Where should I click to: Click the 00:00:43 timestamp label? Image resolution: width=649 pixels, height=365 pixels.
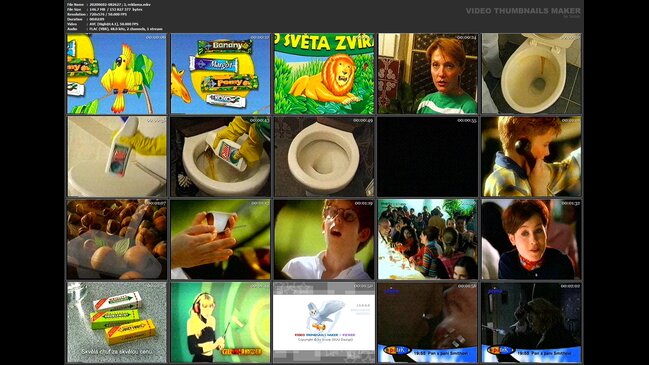(x=259, y=120)
